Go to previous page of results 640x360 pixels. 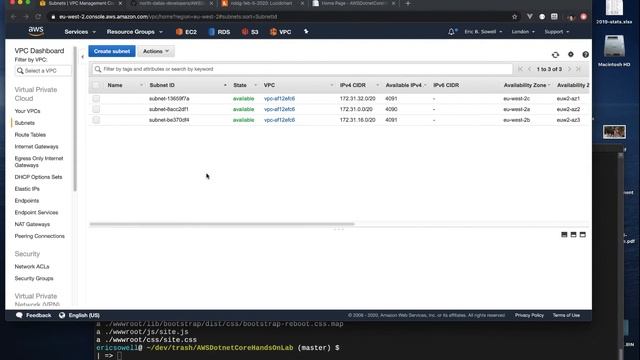529,69
